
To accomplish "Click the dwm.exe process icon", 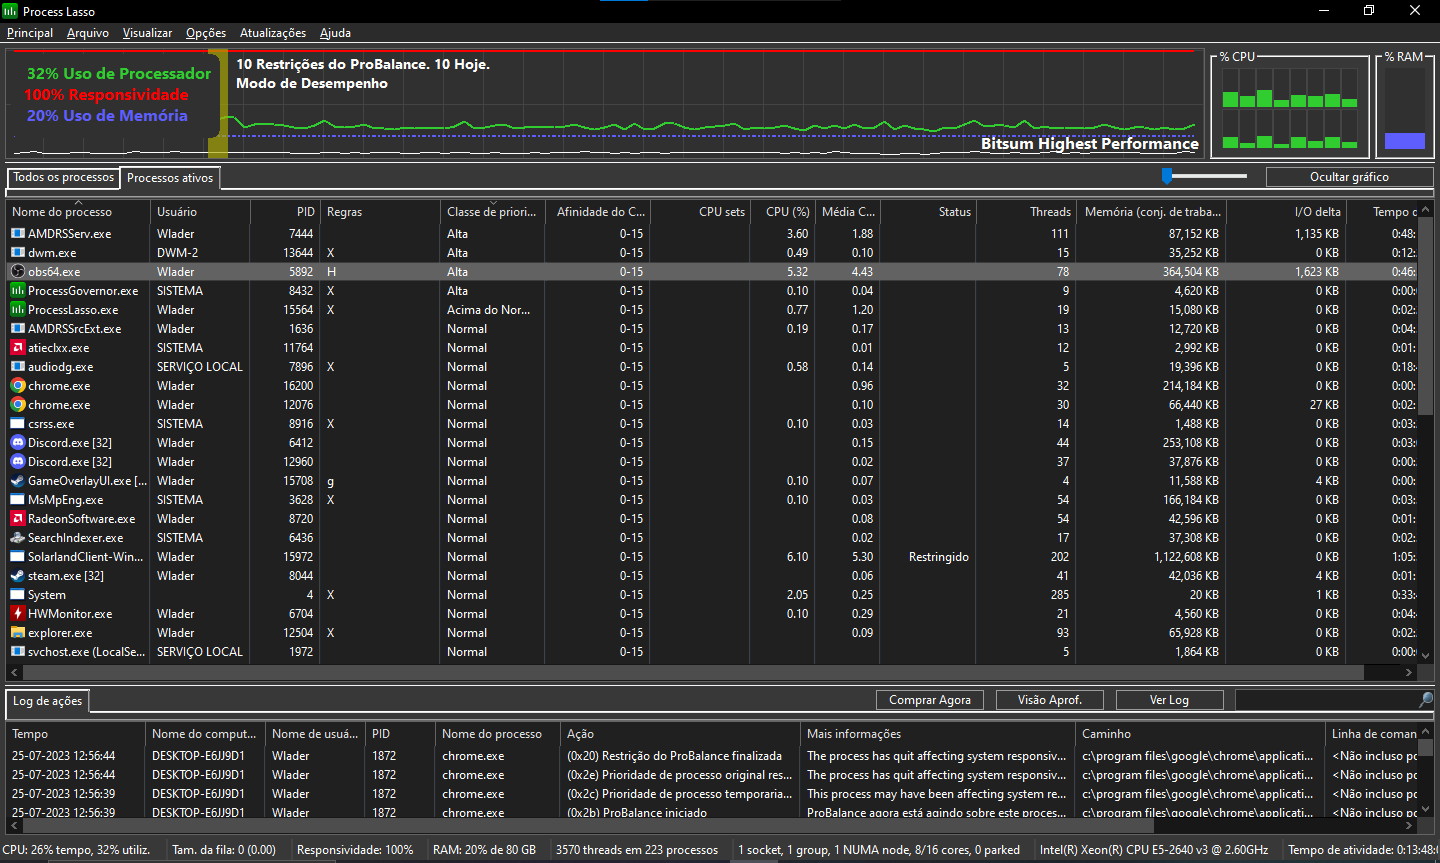I will pyautogui.click(x=18, y=253).
